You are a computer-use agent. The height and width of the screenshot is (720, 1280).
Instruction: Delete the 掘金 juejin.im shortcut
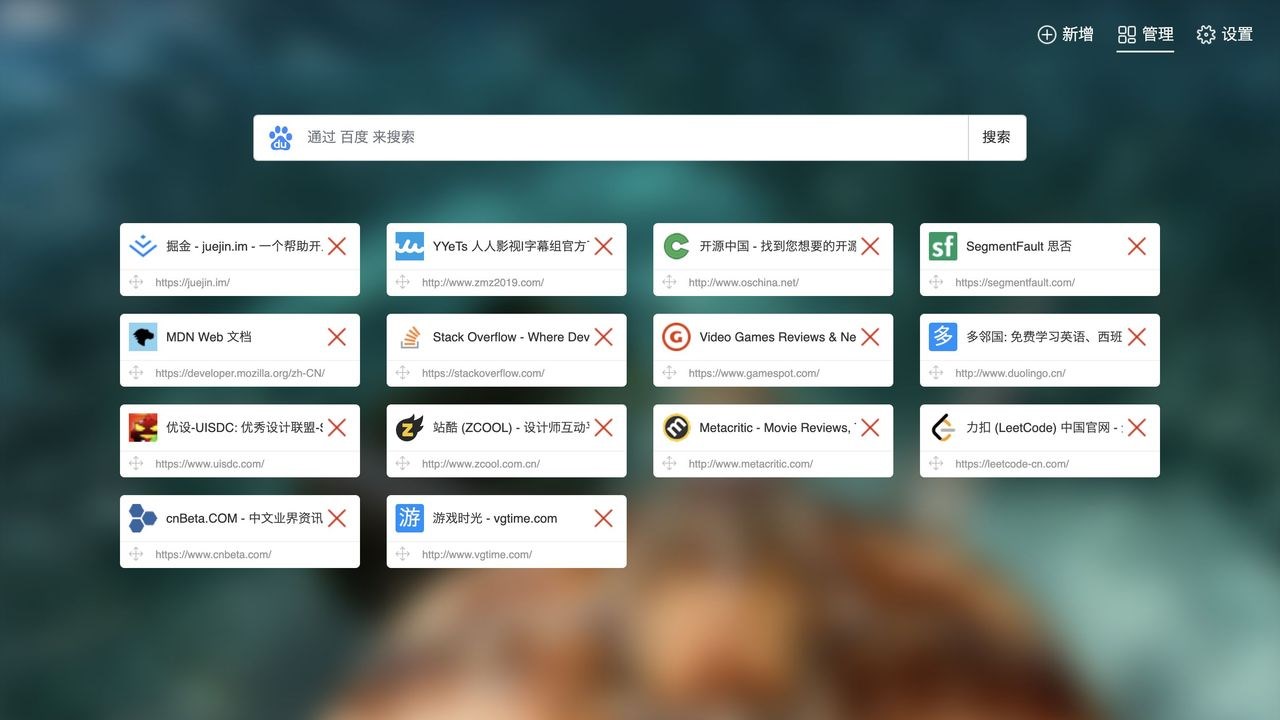337,246
